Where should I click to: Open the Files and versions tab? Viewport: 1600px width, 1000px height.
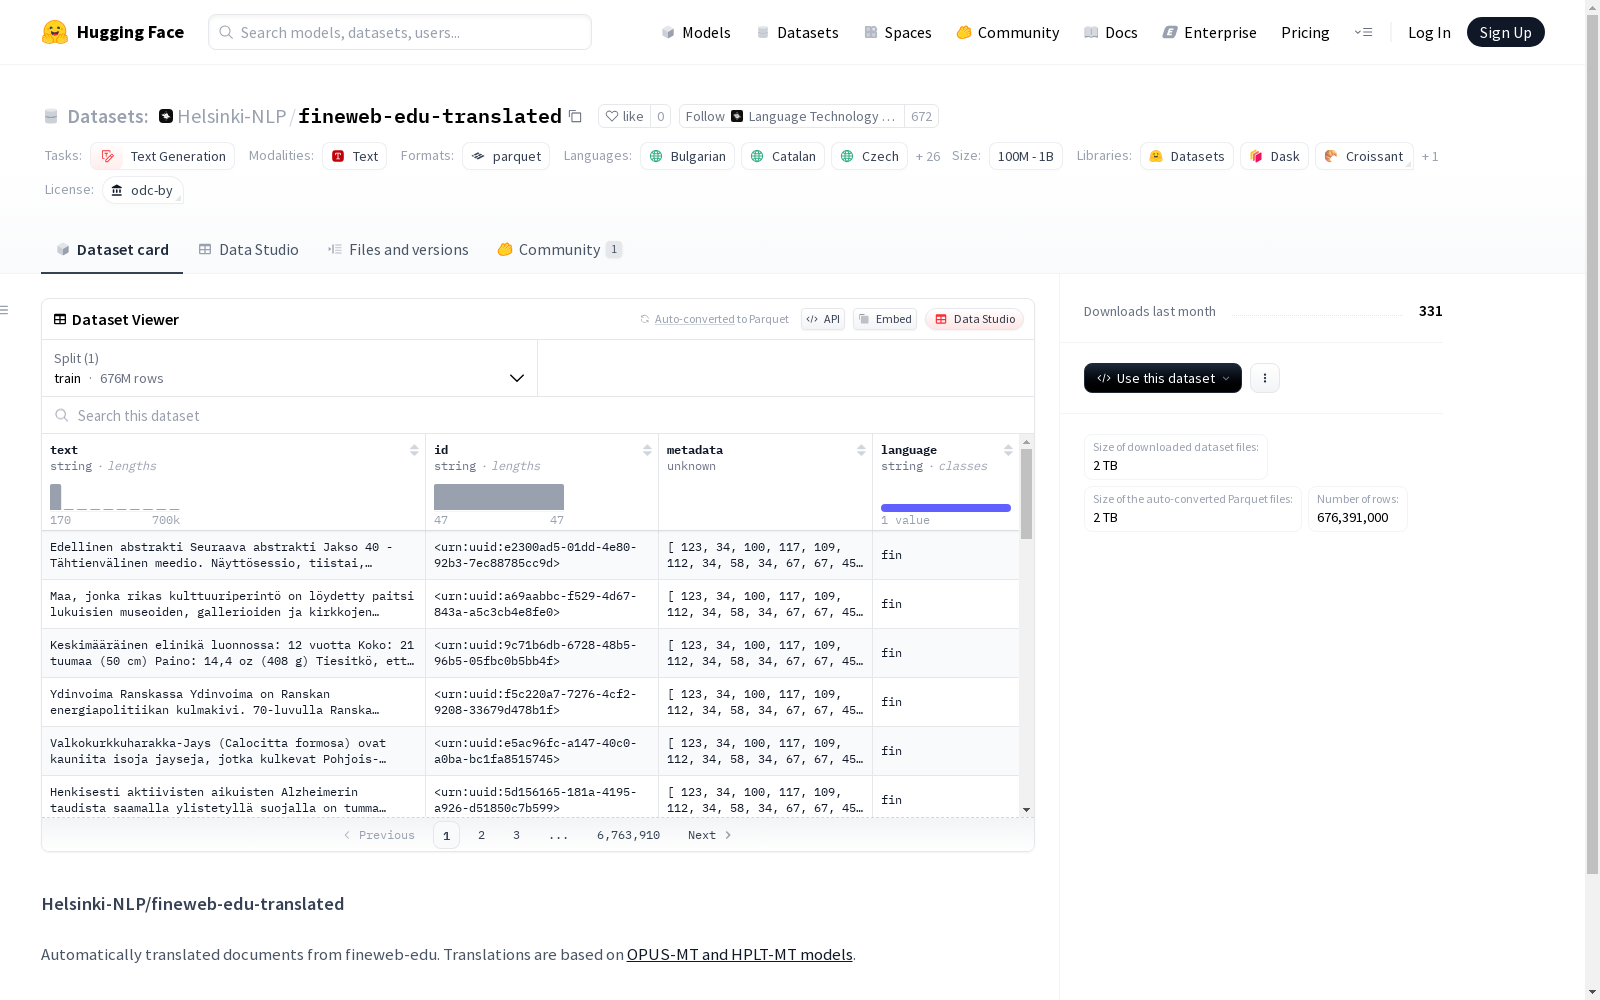click(x=398, y=249)
